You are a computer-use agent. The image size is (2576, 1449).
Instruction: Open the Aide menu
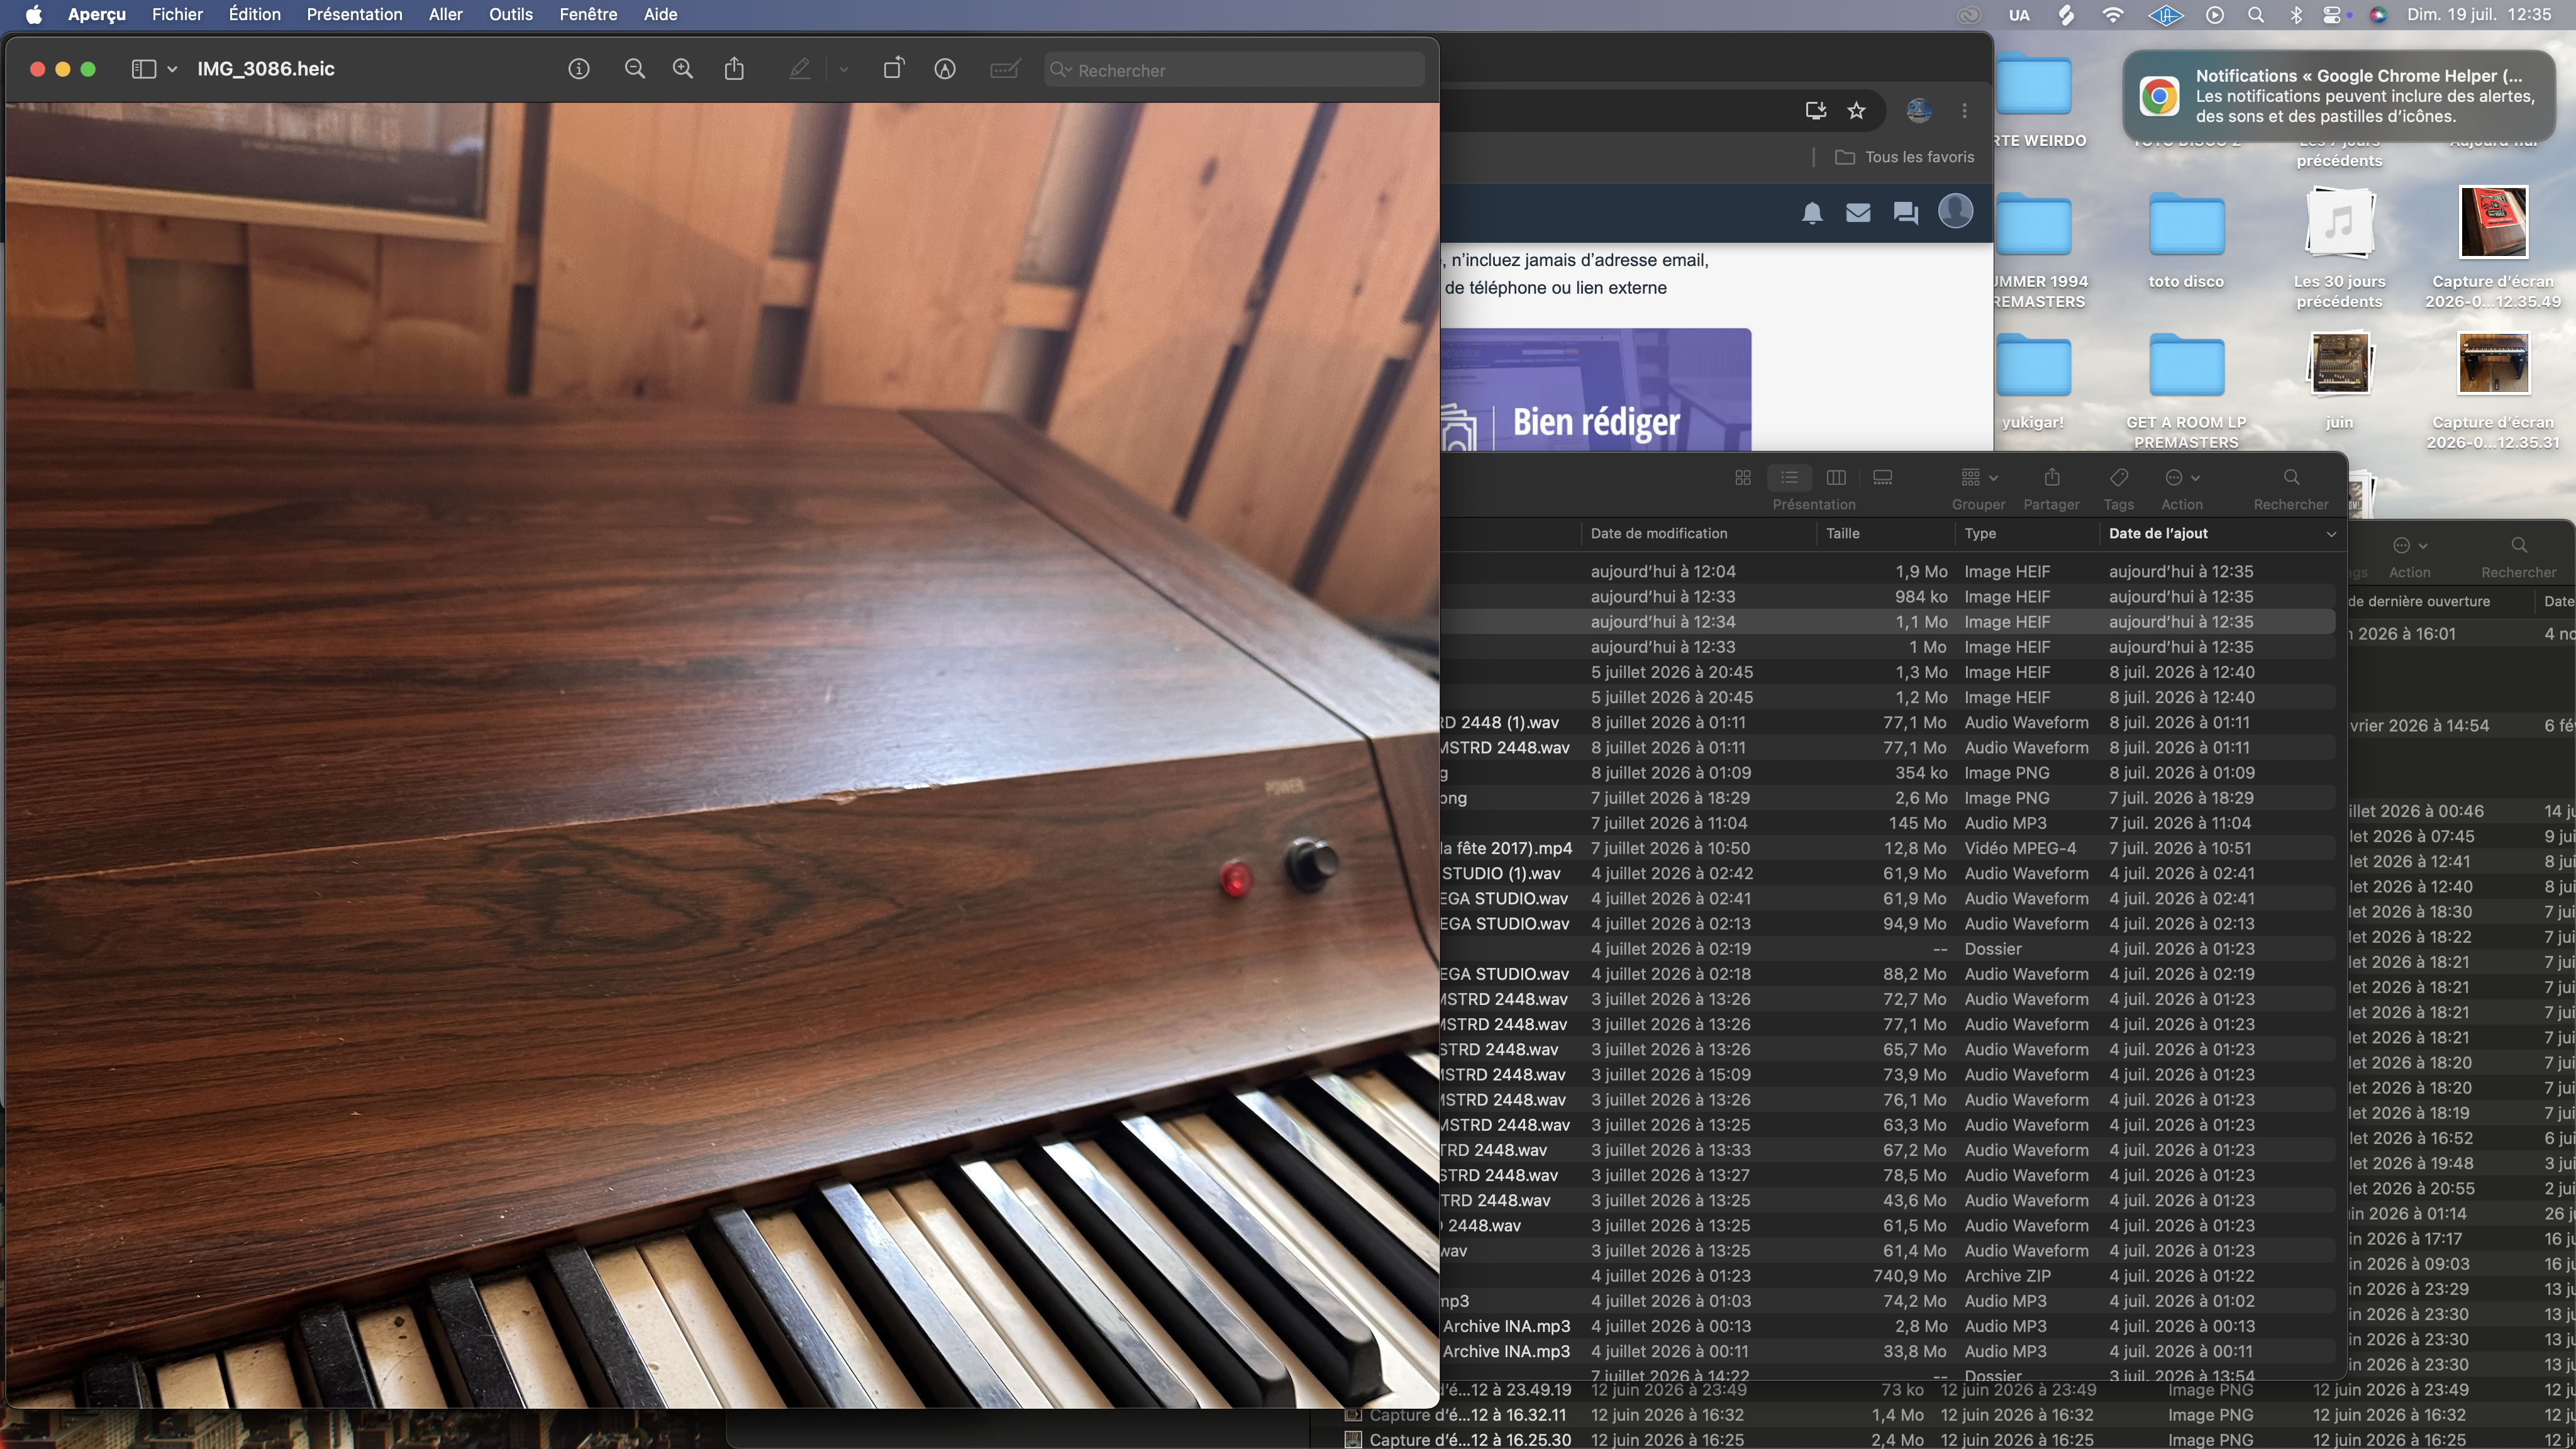(x=660, y=14)
